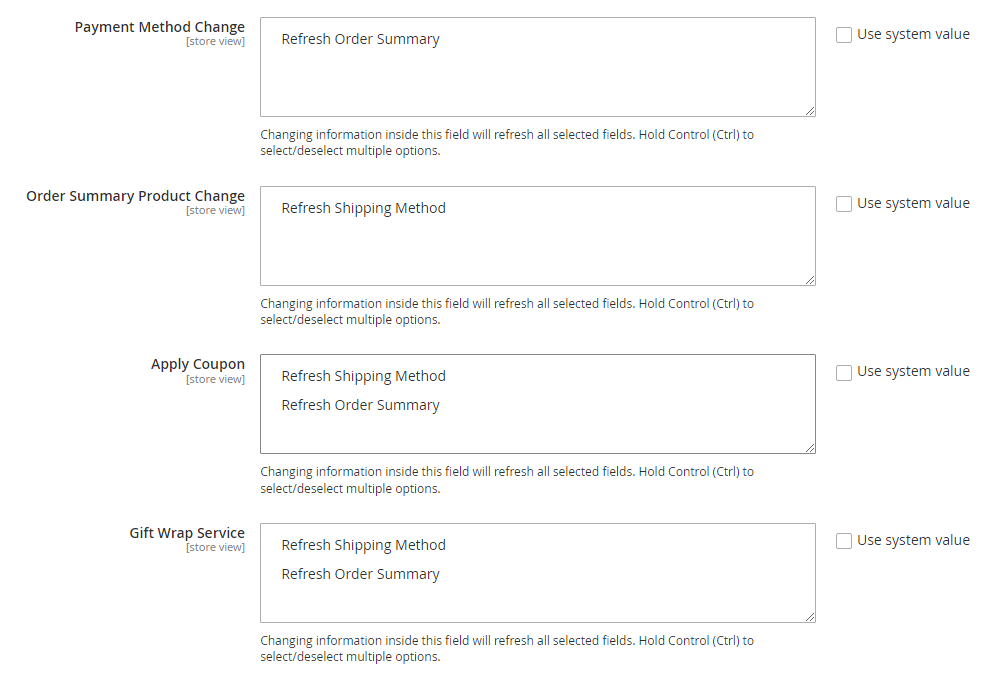
Task: Click the Payment Method Change field label
Action: pos(159,27)
